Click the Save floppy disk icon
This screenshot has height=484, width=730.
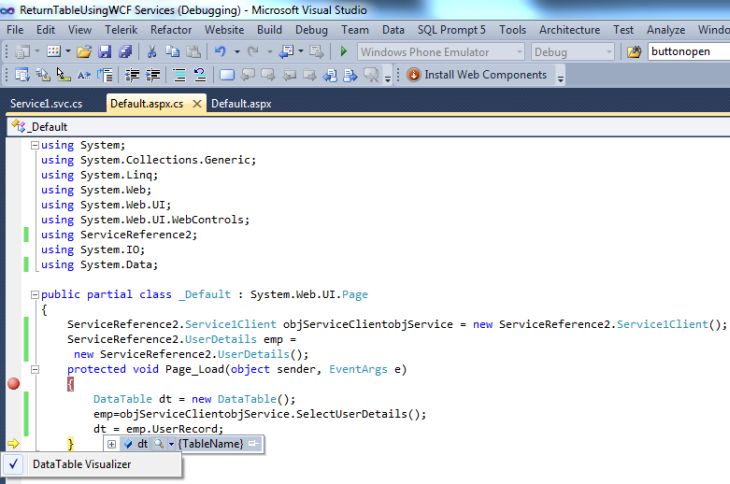pos(105,51)
